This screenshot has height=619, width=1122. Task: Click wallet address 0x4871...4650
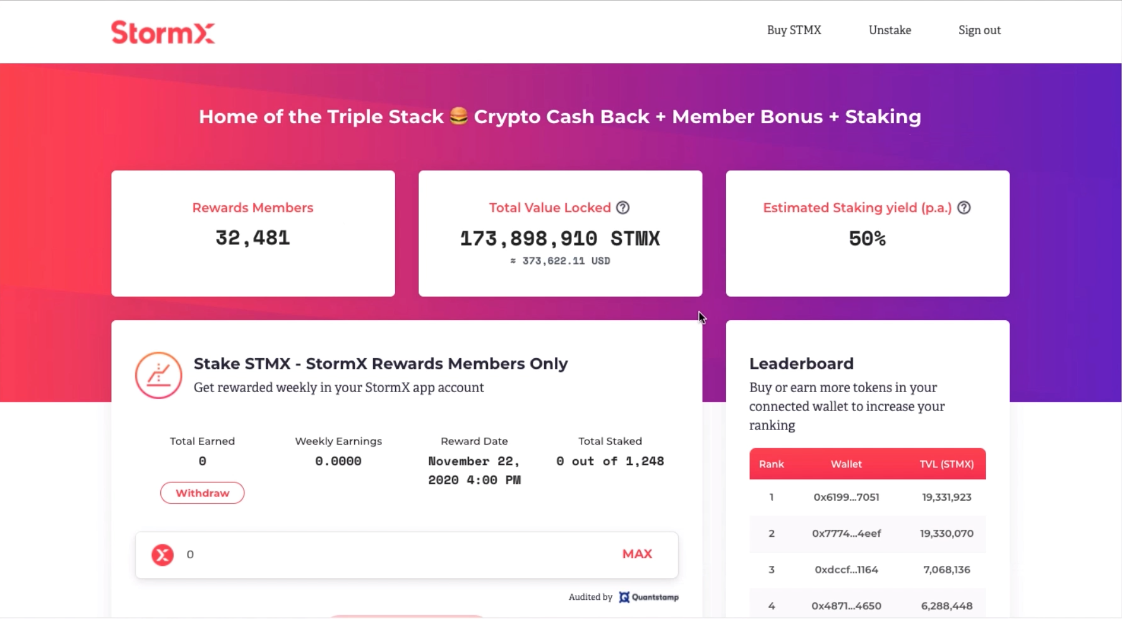pos(847,606)
